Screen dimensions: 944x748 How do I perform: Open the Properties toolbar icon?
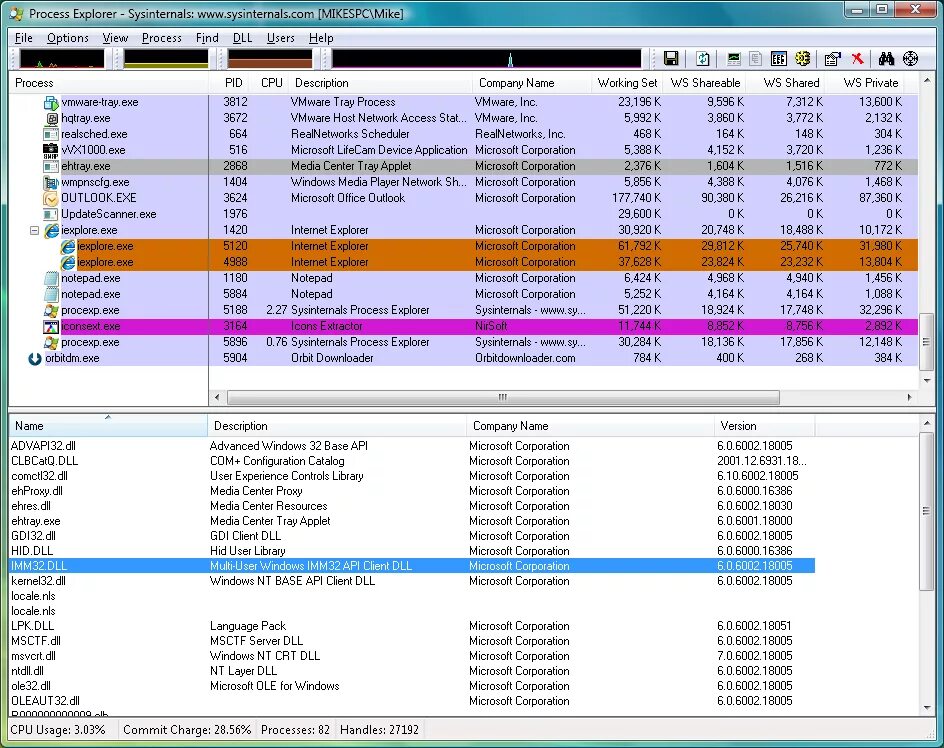(833, 58)
